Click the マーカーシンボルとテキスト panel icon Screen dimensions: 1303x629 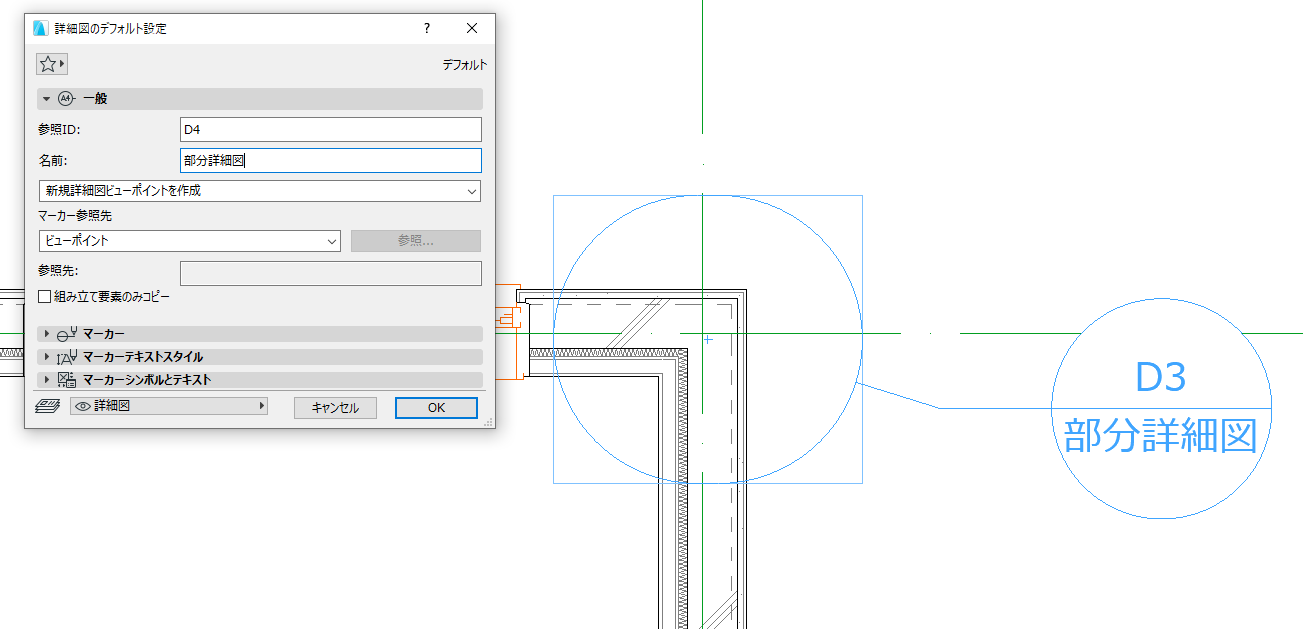click(x=67, y=380)
